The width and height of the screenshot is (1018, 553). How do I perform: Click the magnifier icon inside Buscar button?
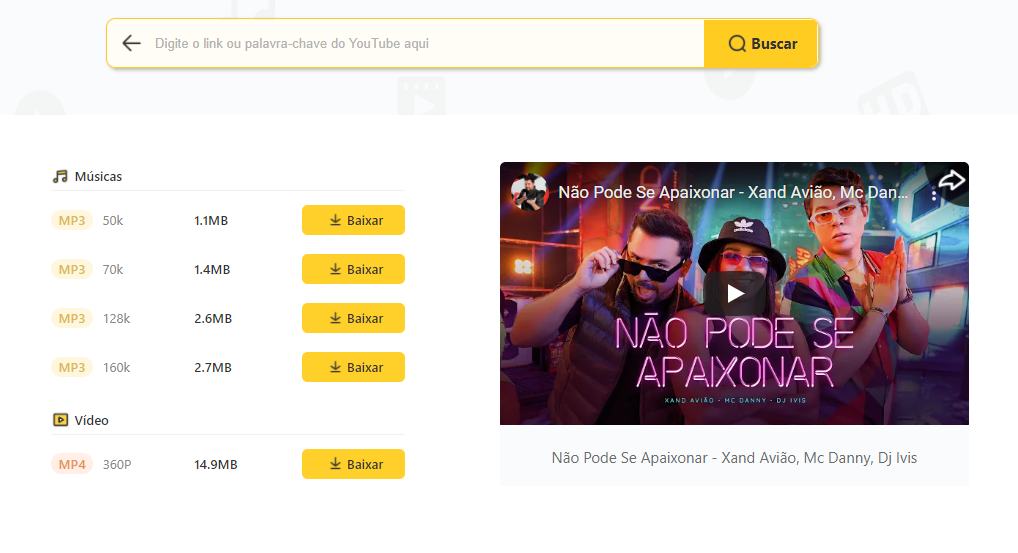click(737, 43)
